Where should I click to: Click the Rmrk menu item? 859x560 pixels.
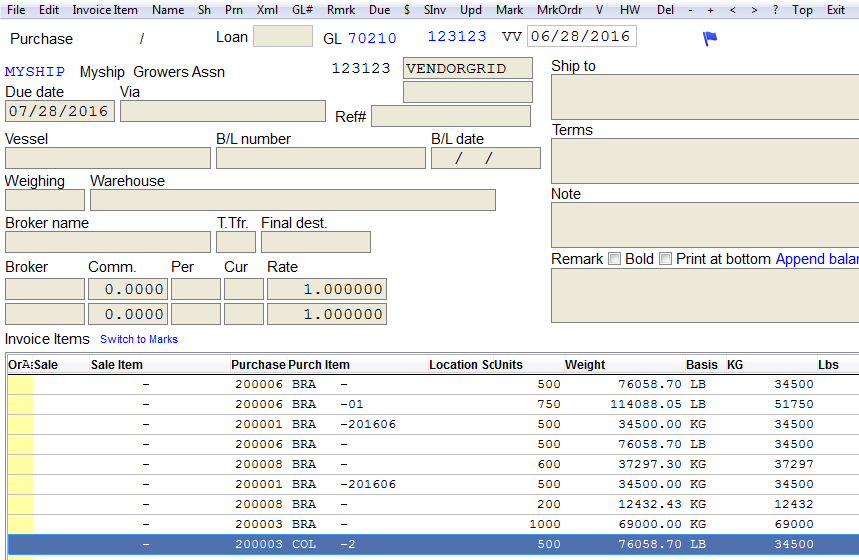point(341,10)
